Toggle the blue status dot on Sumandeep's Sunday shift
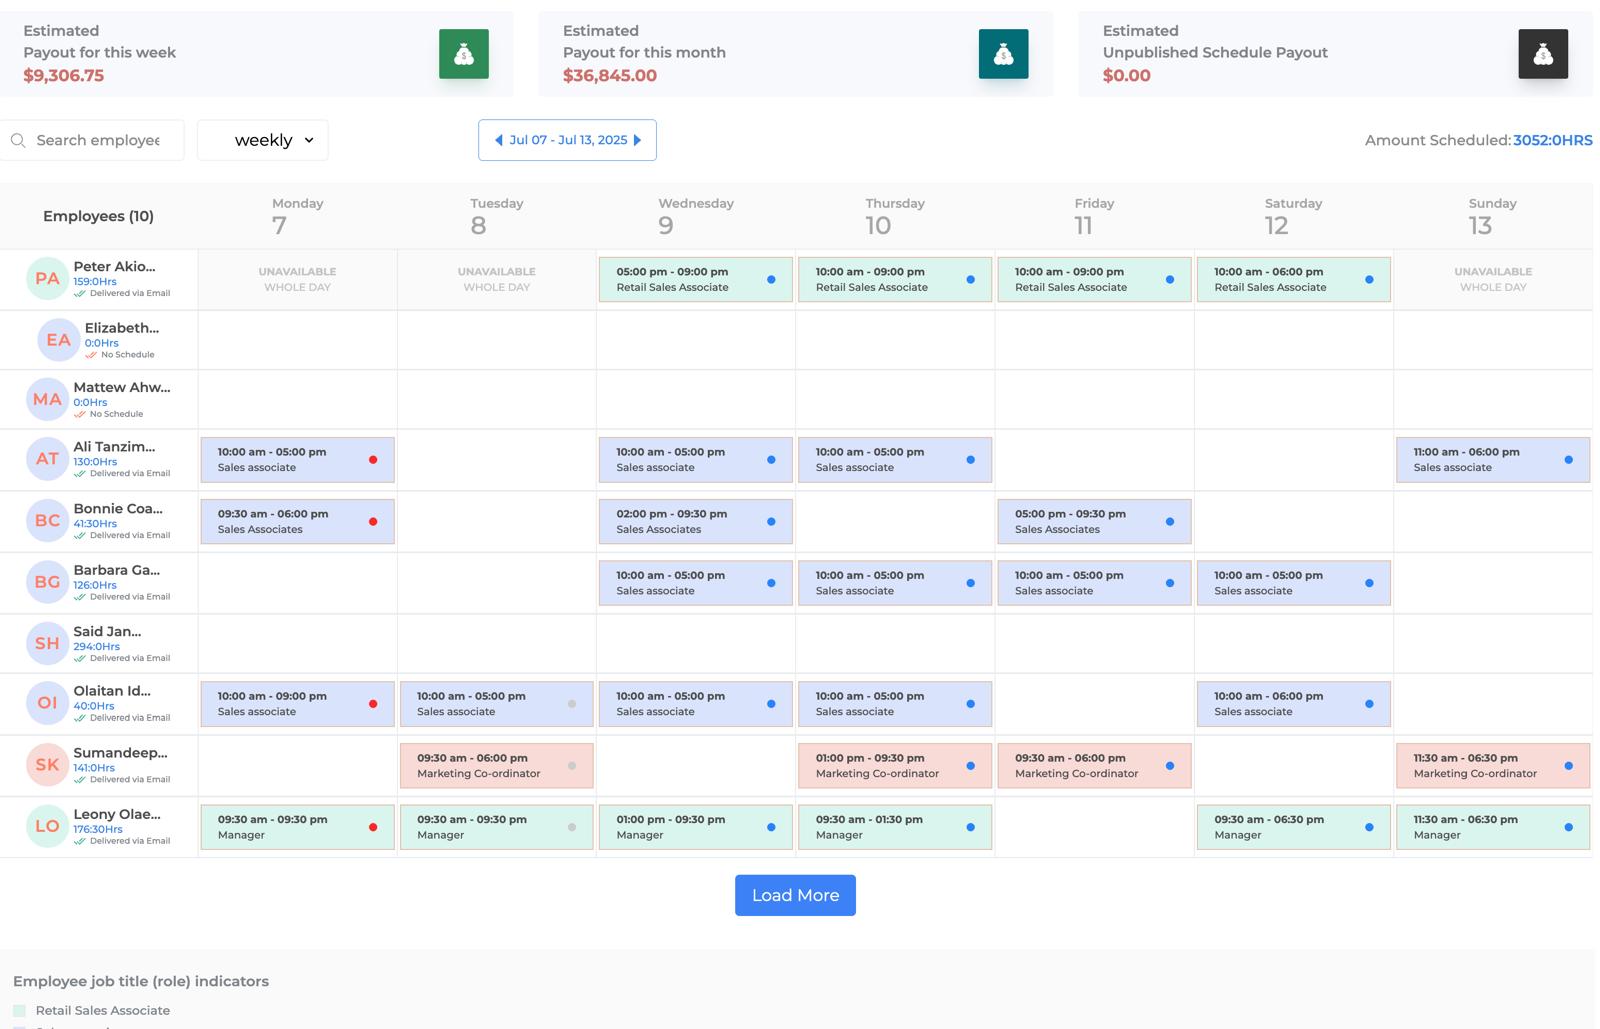Viewport: 1600px width, 1029px height. pos(1567,765)
